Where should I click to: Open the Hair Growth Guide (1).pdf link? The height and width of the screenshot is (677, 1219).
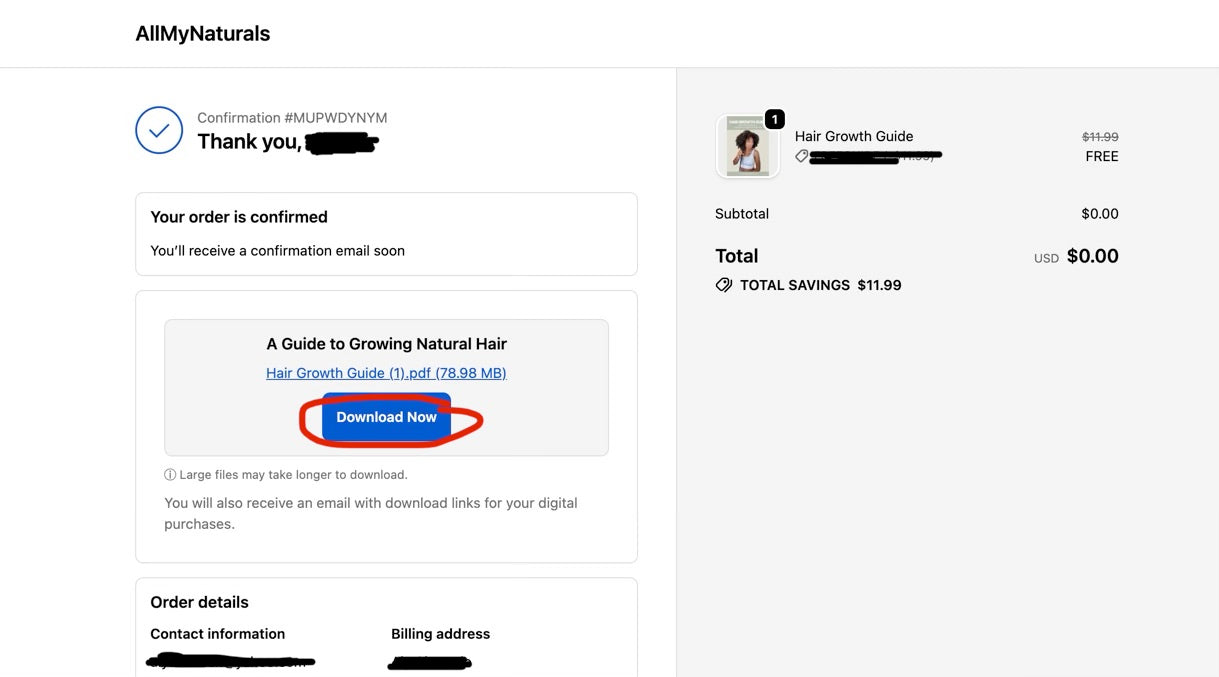(x=386, y=373)
